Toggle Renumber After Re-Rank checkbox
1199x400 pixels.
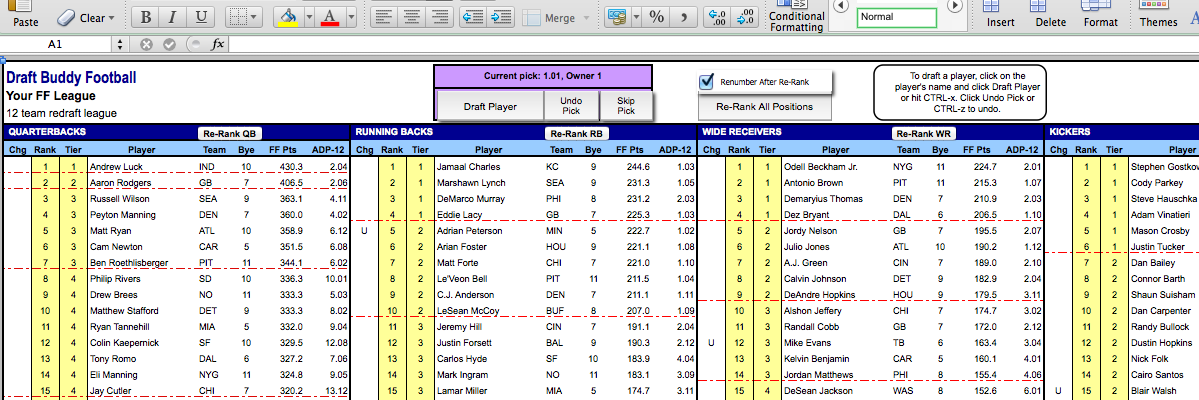tap(707, 81)
